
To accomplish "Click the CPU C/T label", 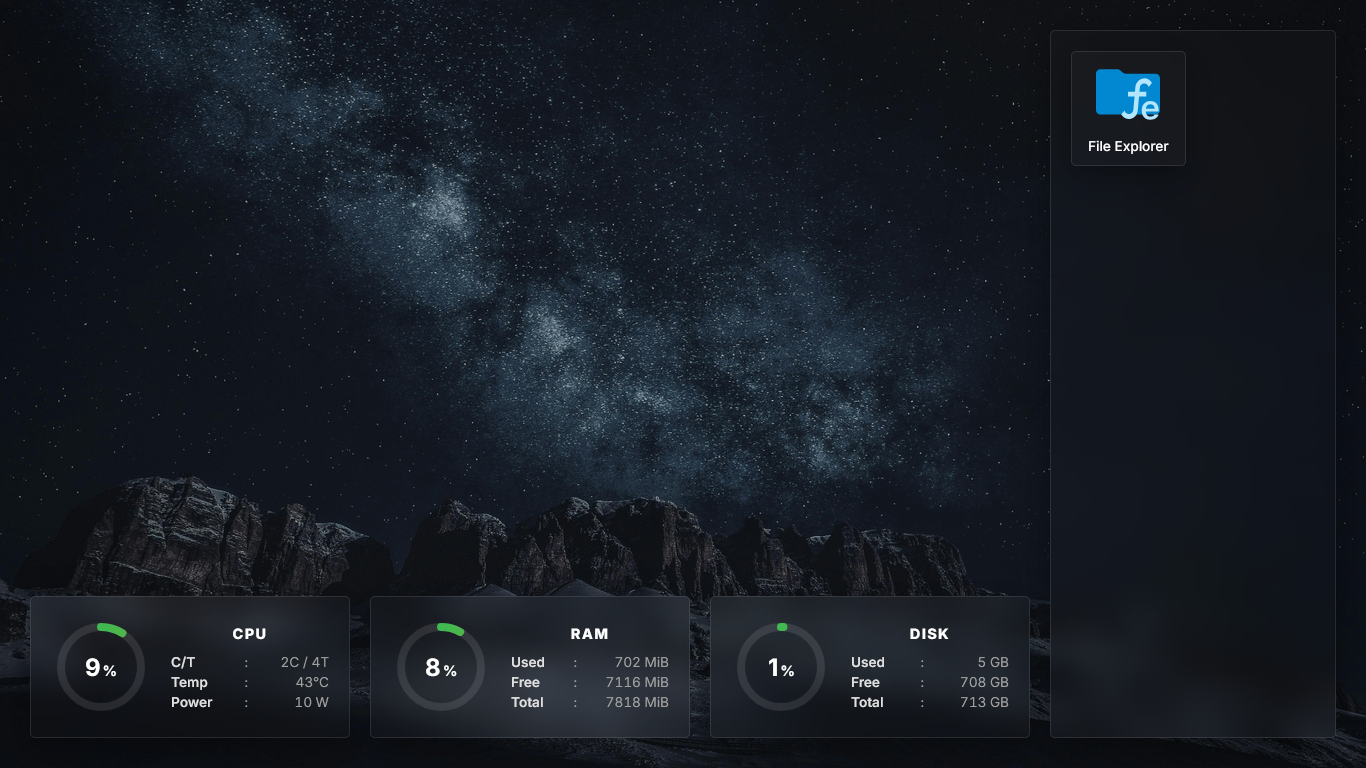I will click(183, 662).
